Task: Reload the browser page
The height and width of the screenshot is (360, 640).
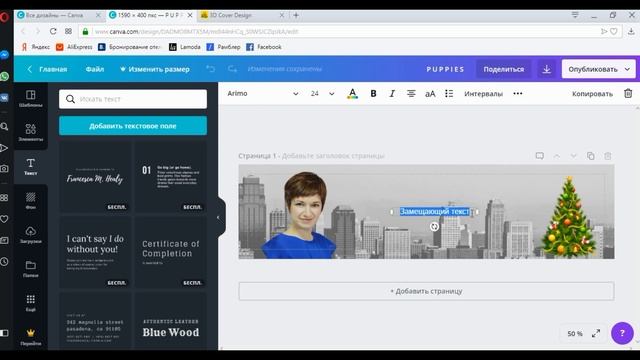Action: pyautogui.click(x=53, y=31)
